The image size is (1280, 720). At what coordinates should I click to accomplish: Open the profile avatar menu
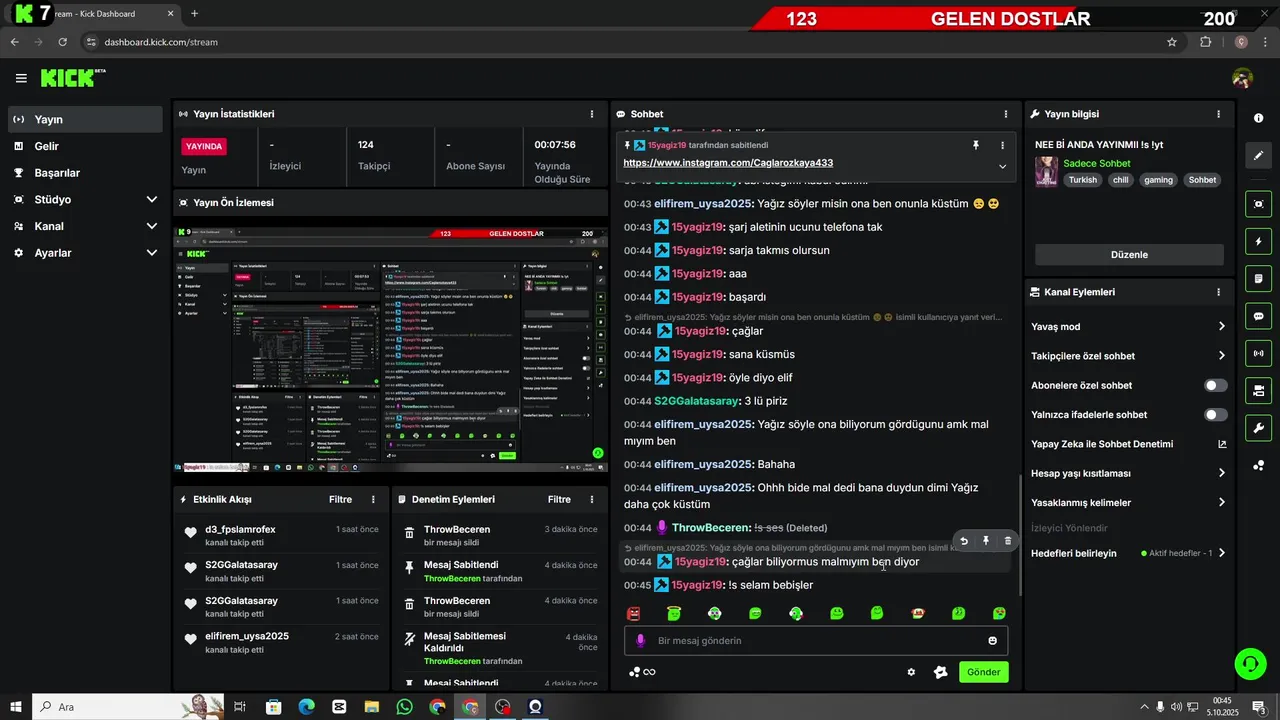[1242, 78]
